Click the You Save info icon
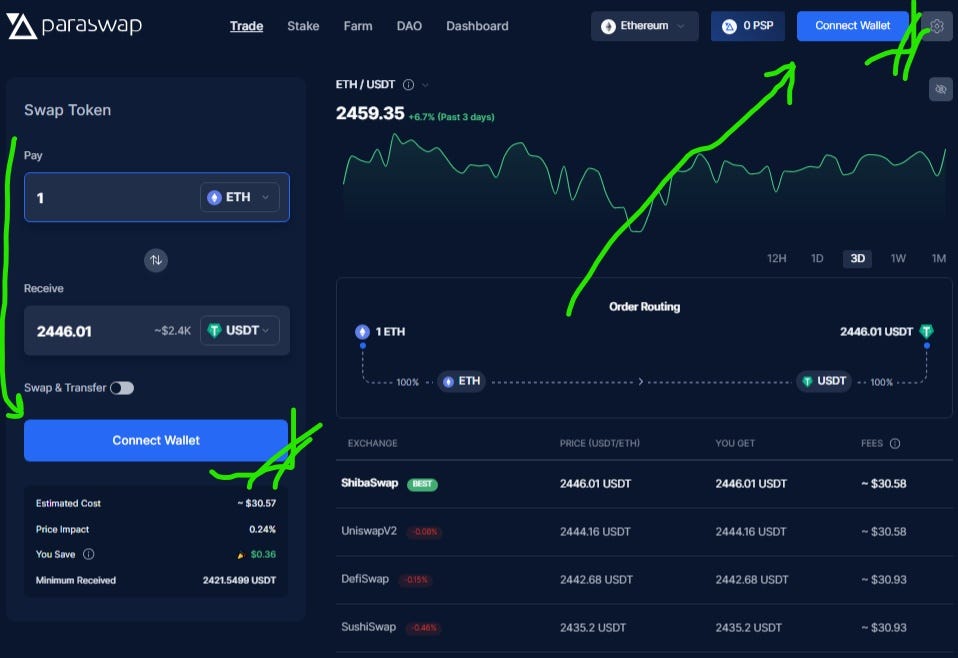This screenshot has width=958, height=658. tap(89, 554)
